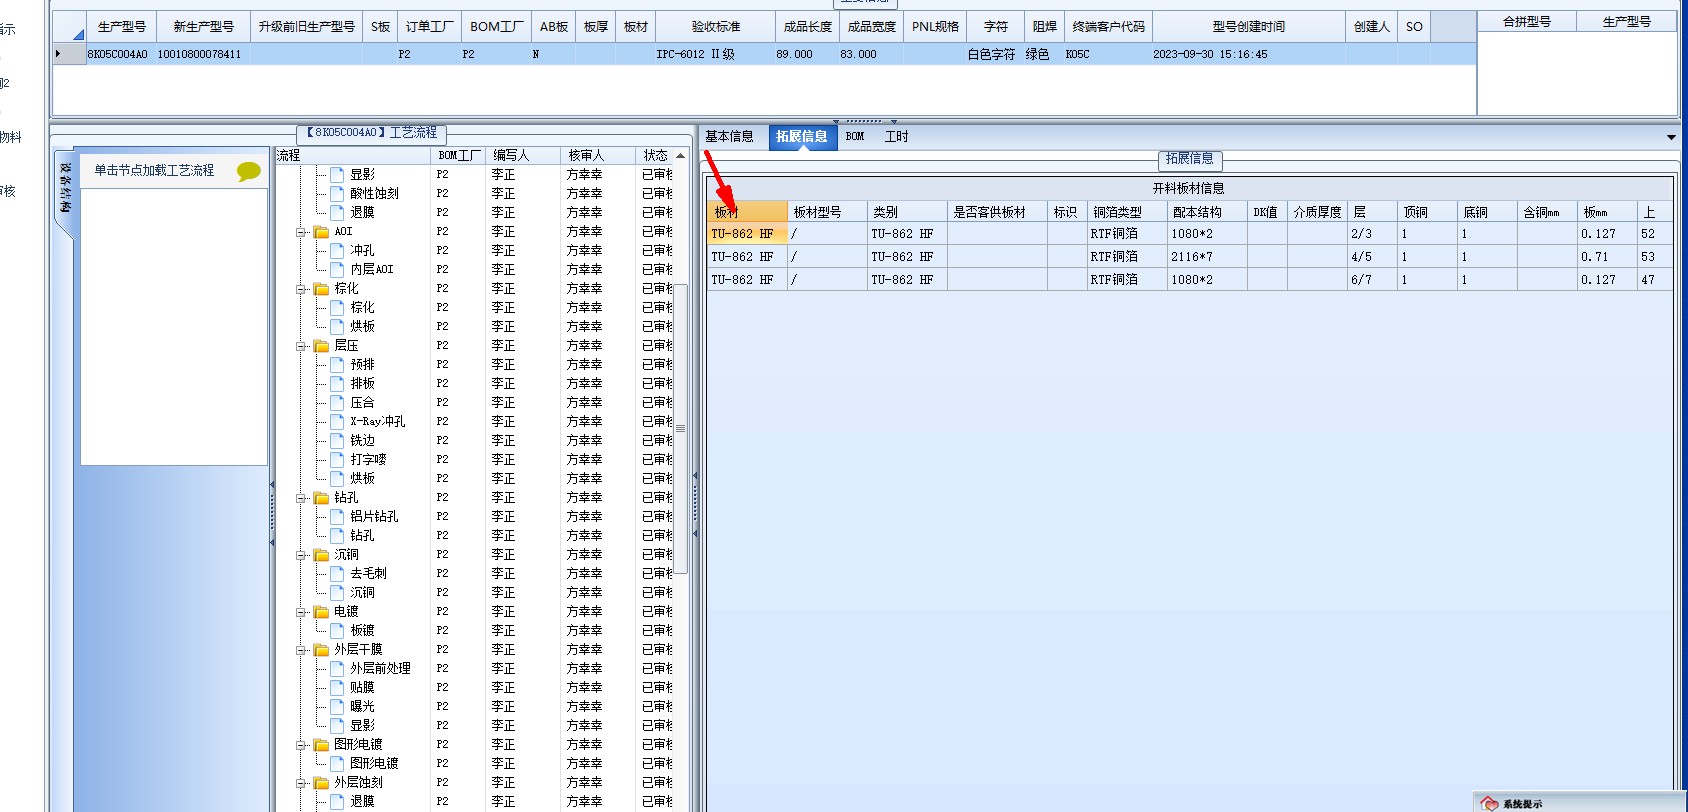Click the document icon for 铣边
The width and height of the screenshot is (1688, 812).
[337, 440]
